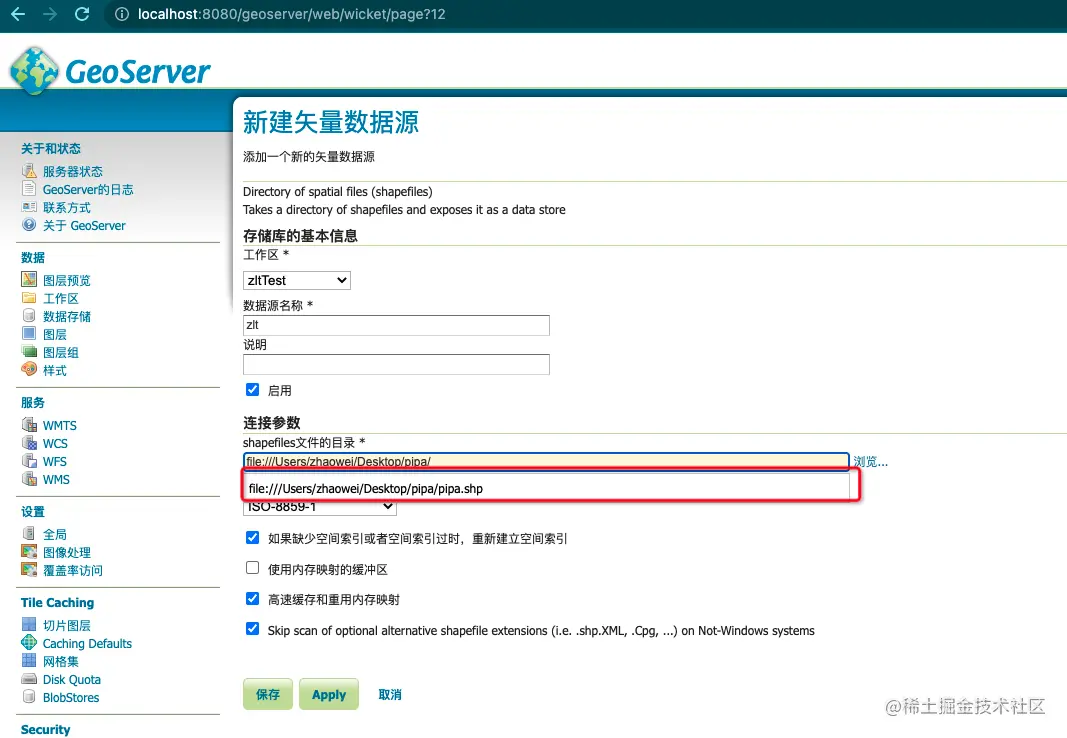Image resolution: width=1067 pixels, height=738 pixels.
Task: Click the WFS service icon
Action: point(29,460)
